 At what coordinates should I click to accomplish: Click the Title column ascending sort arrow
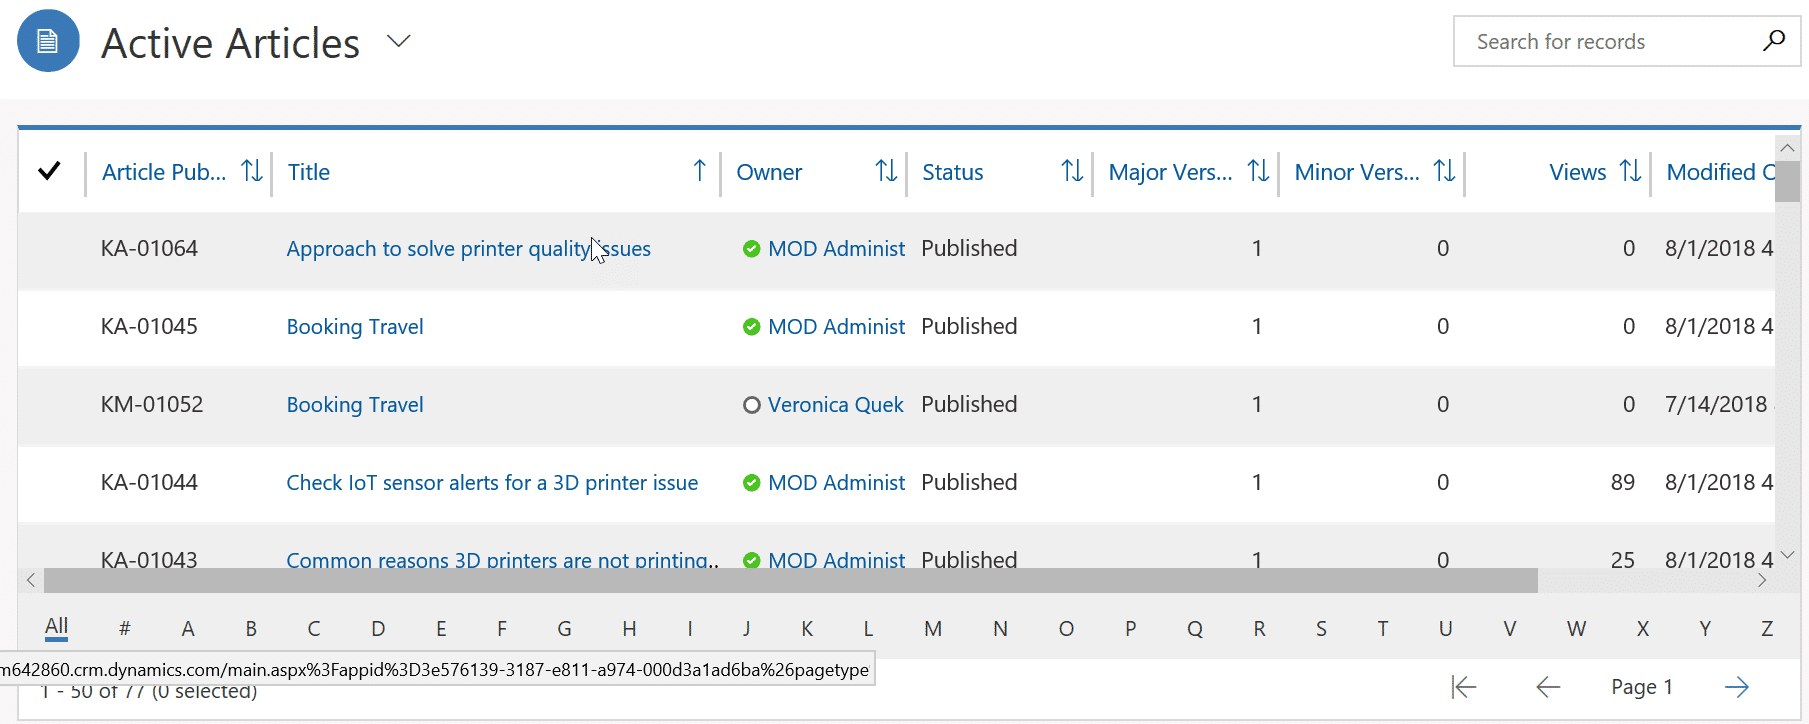pyautogui.click(x=699, y=172)
